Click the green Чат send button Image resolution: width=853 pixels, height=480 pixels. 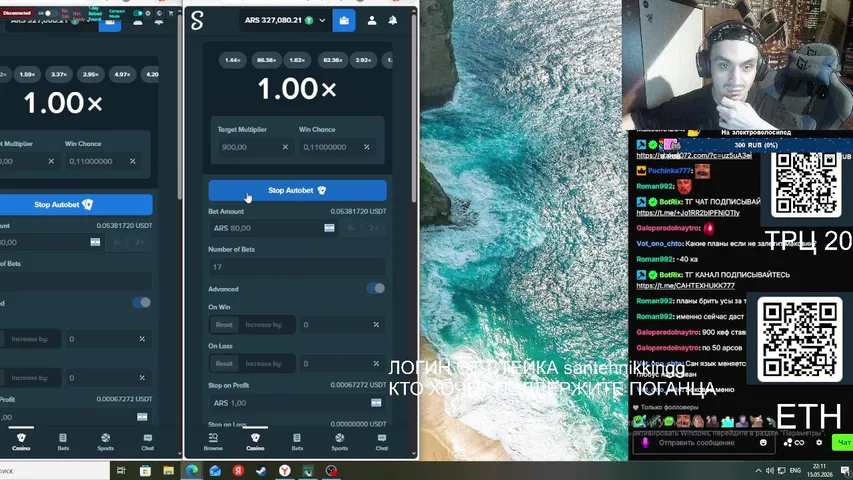[x=843, y=442]
